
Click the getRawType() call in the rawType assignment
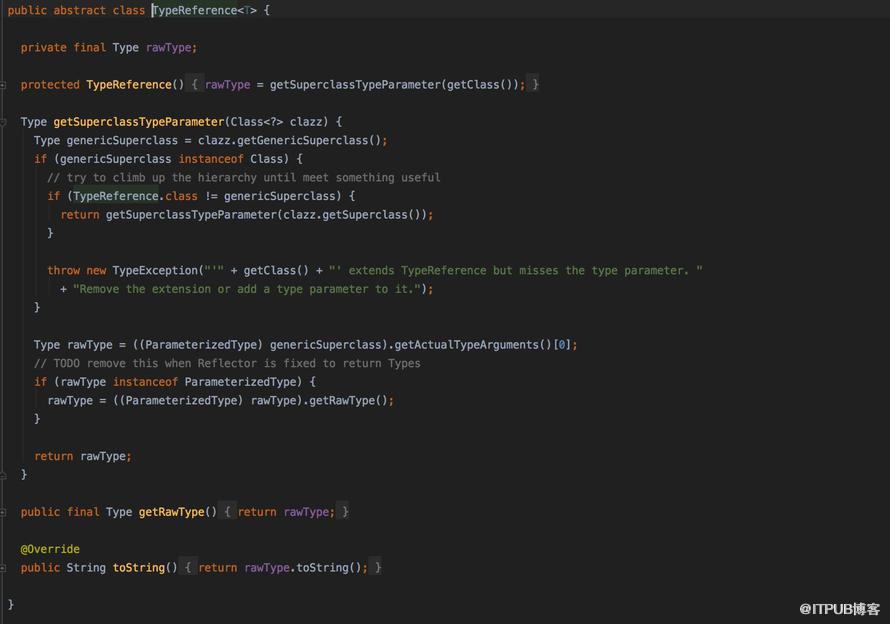349,400
